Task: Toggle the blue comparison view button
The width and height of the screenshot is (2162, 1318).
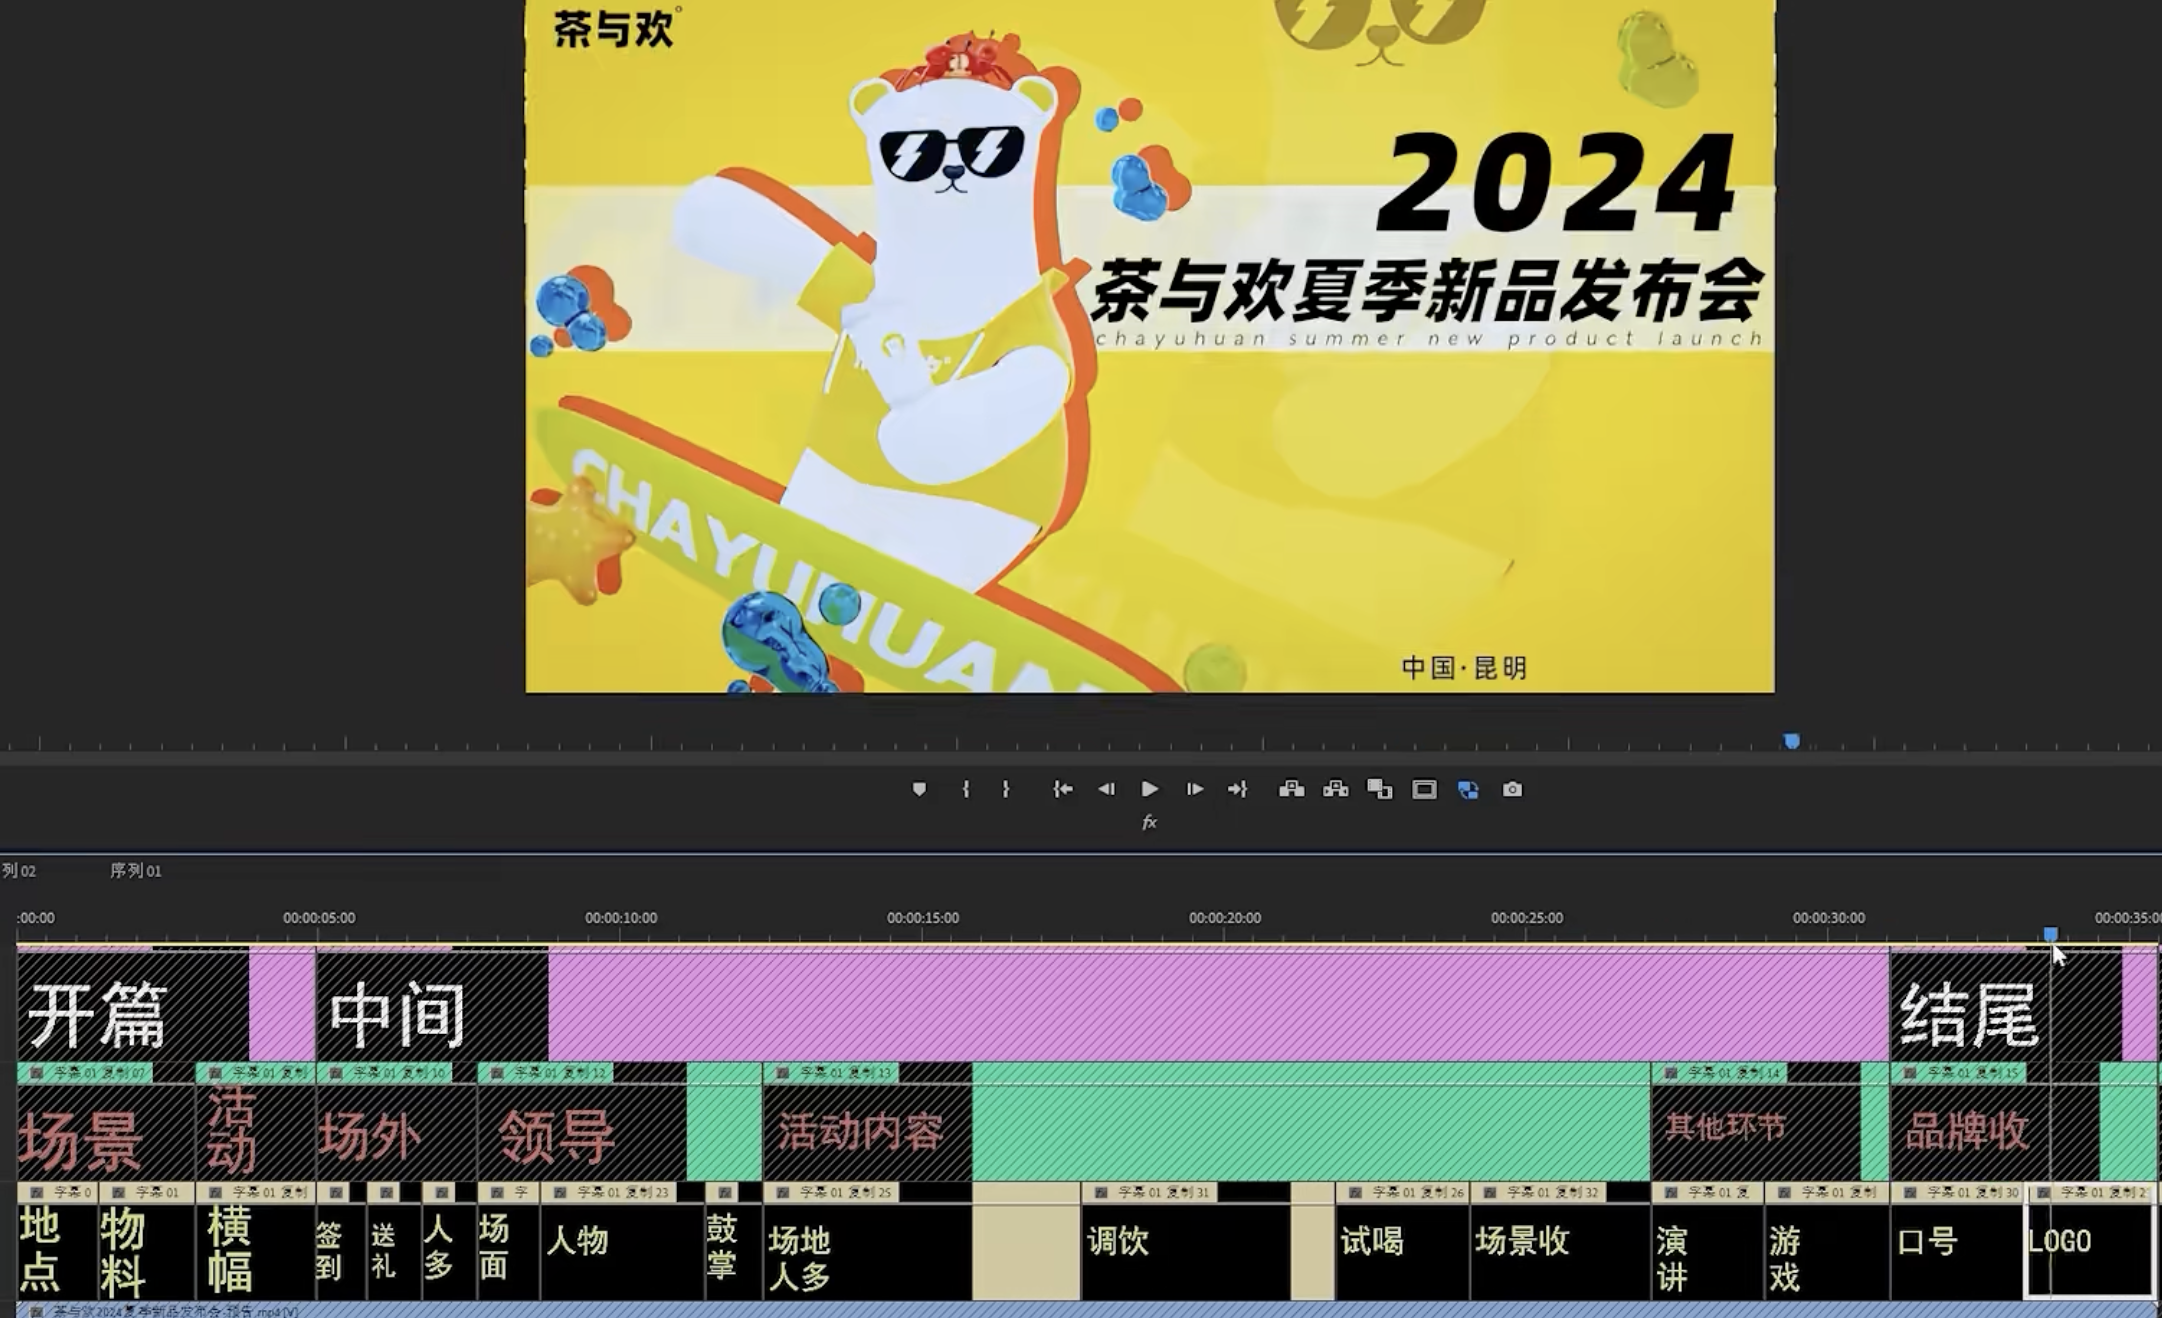Action: click(x=1468, y=789)
